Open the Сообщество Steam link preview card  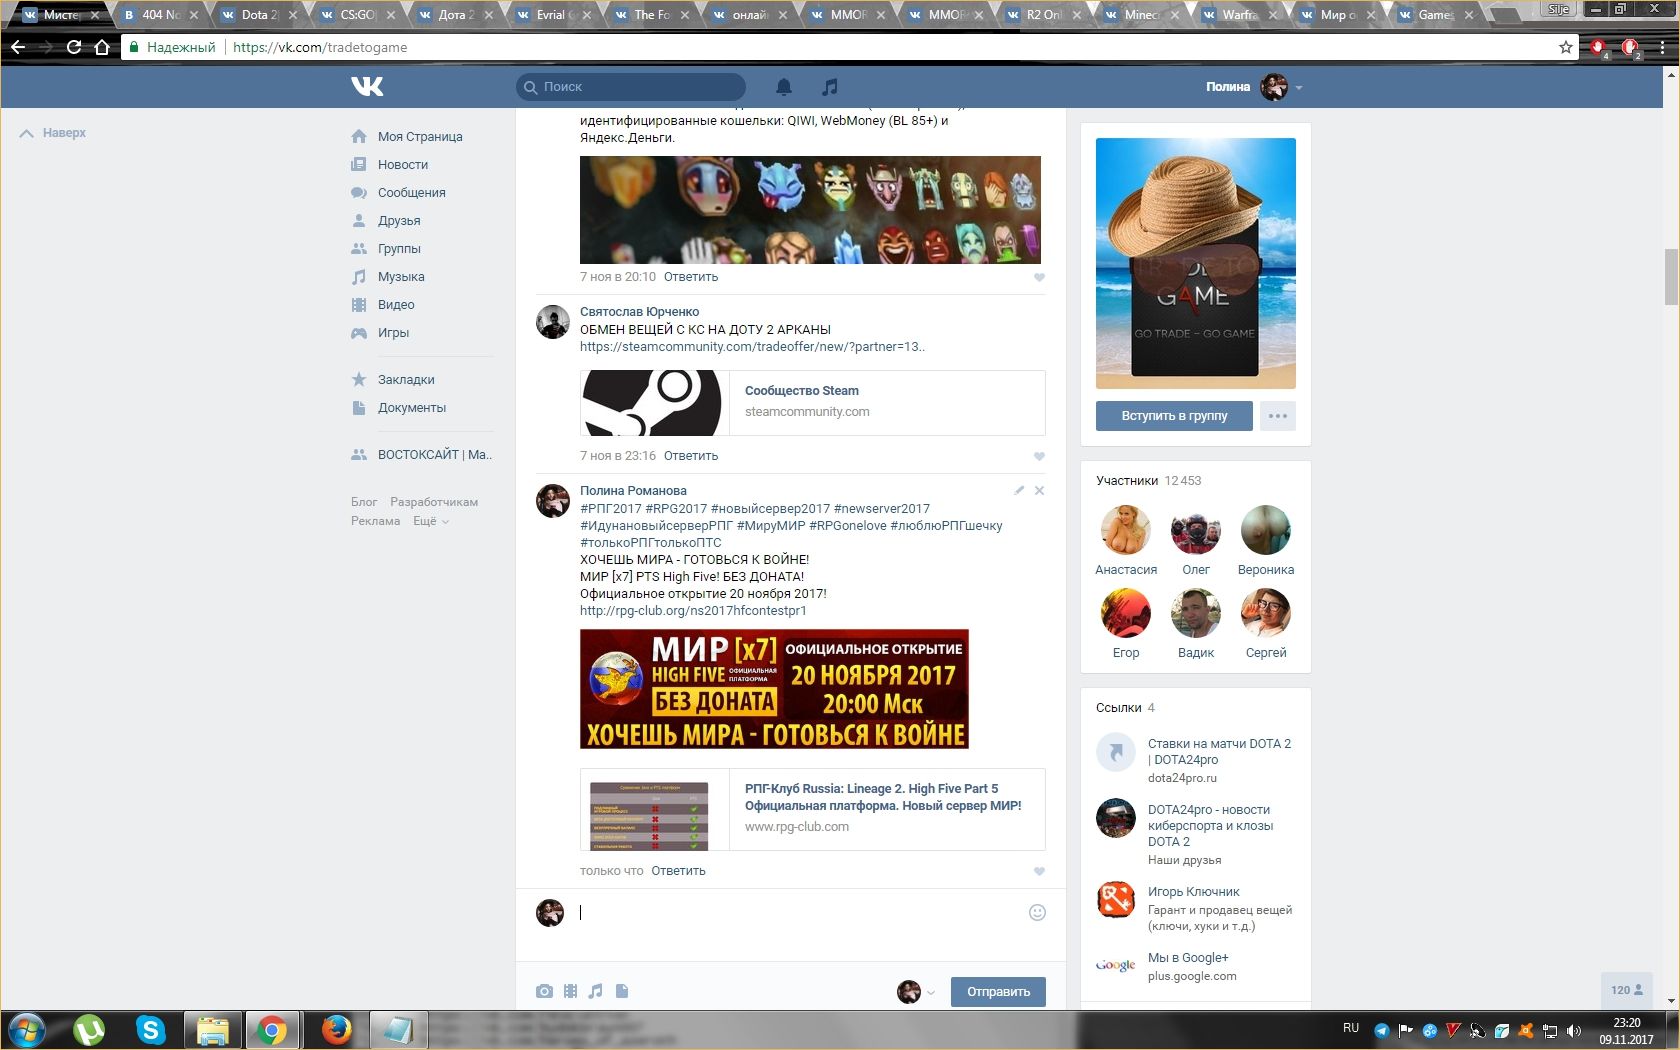pyautogui.click(x=812, y=403)
